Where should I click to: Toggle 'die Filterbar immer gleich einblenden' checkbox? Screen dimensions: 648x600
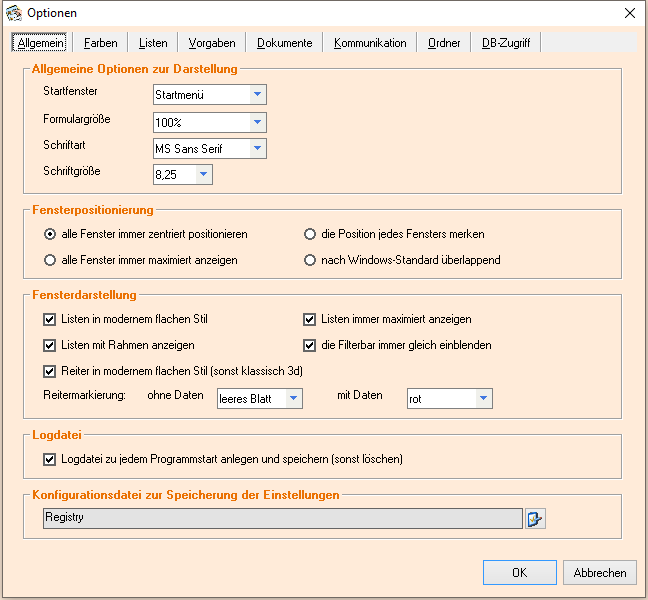pyautogui.click(x=310, y=345)
